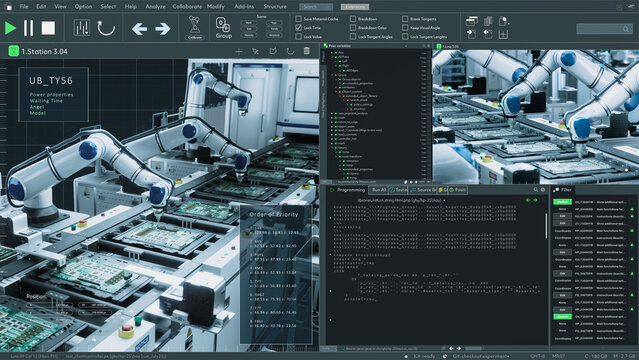Screen dimensions: 639x360
Task: Start playback with the green Play button
Action: coord(10,28)
